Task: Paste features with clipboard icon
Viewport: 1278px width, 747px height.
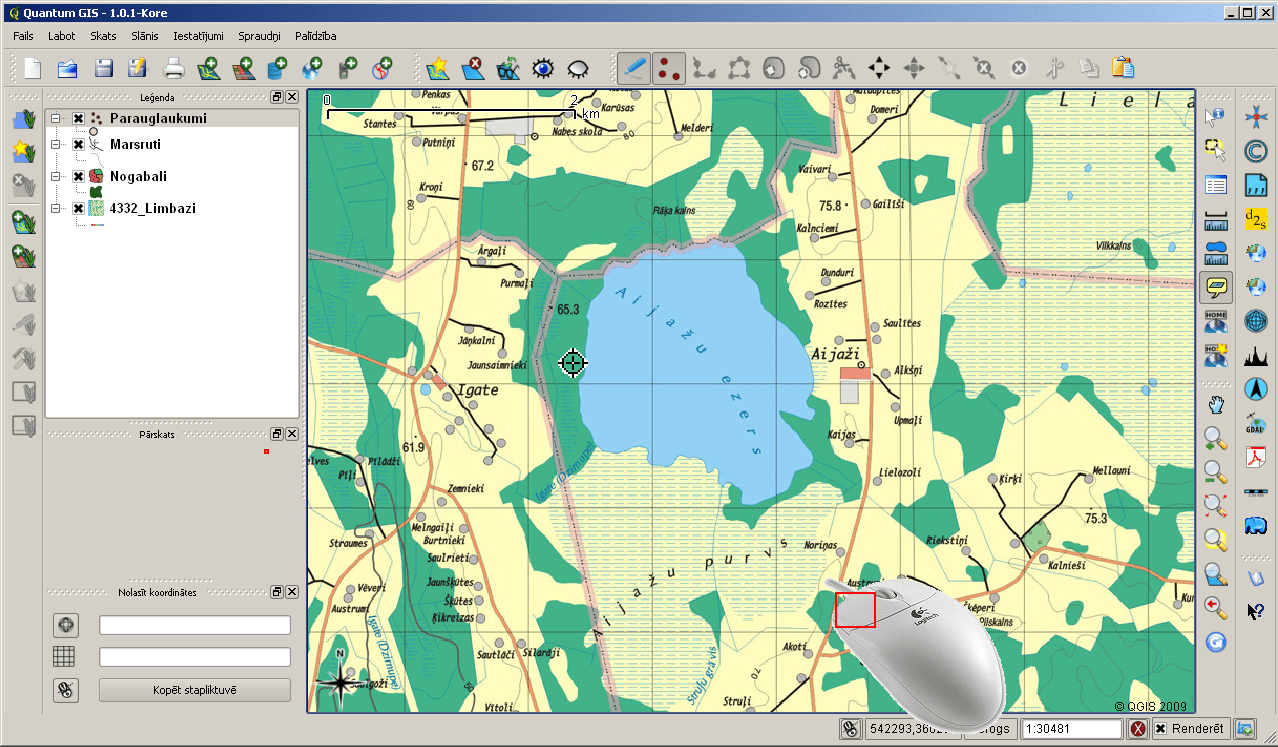Action: (x=1123, y=68)
